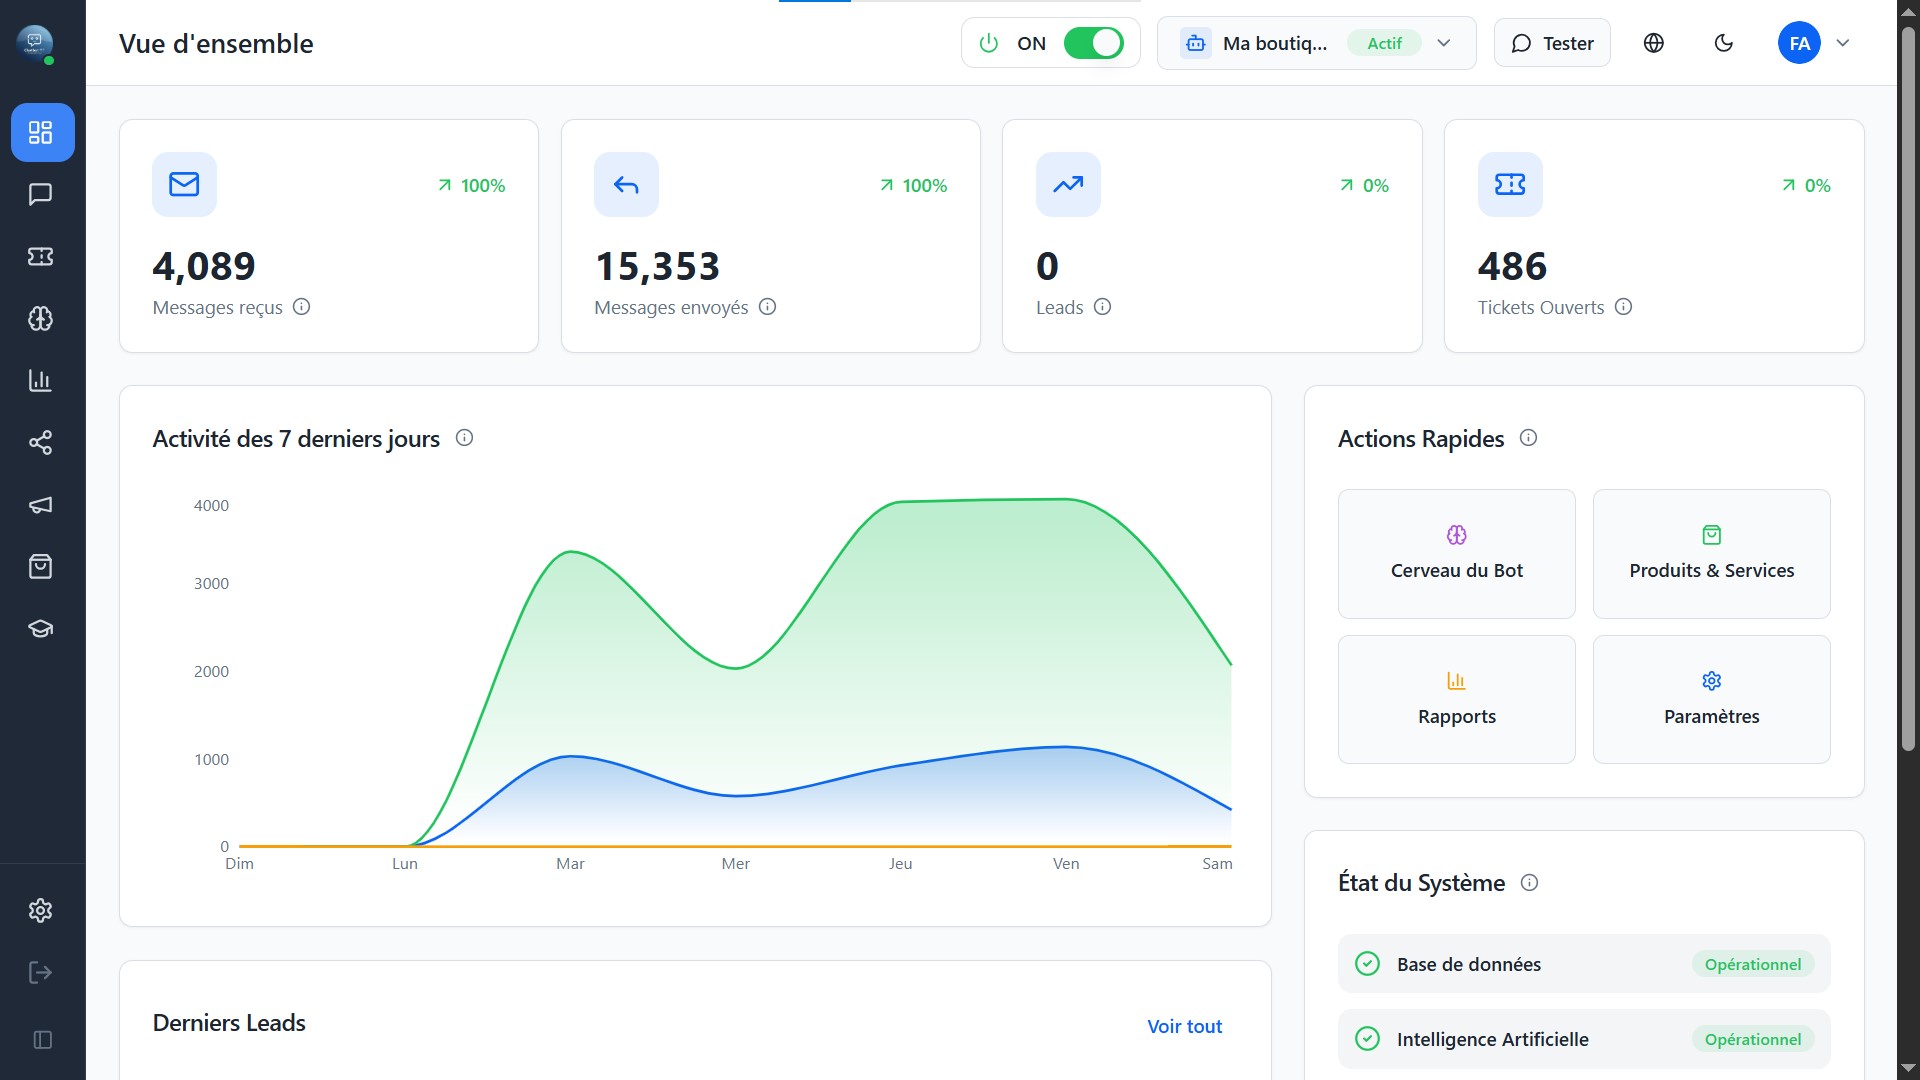Image resolution: width=1920 pixels, height=1080 pixels.
Task: Open the conversations chat panel
Action: [x=41, y=194]
